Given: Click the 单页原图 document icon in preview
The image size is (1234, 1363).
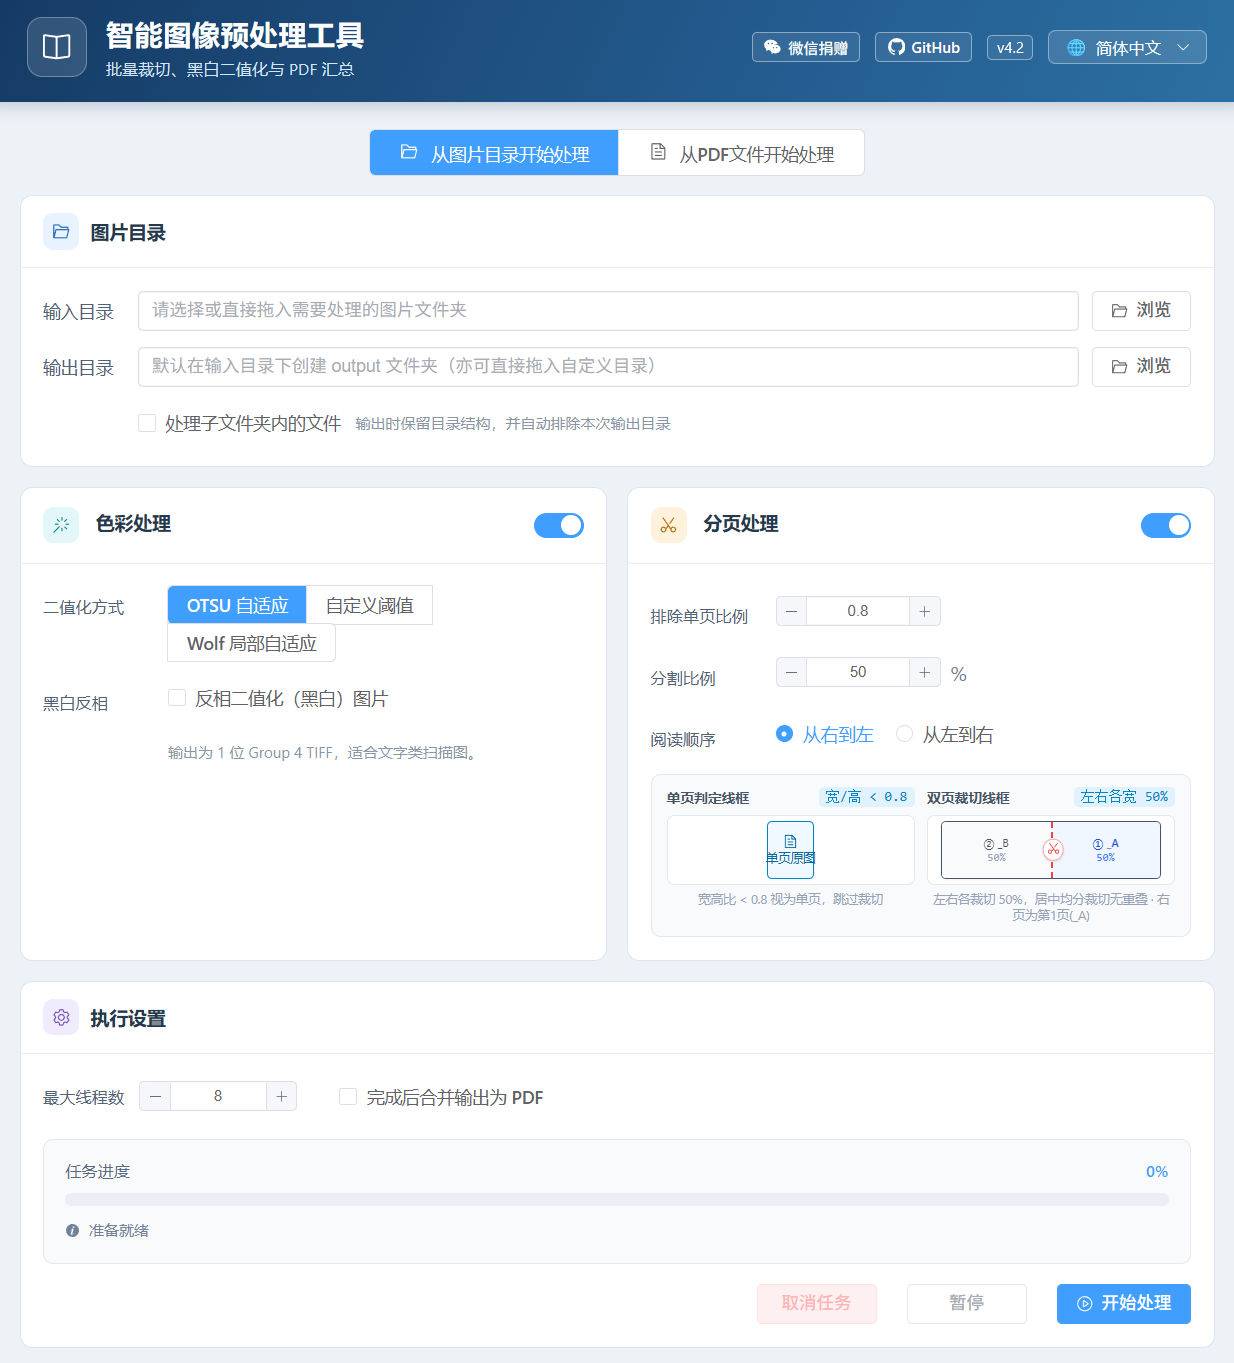Looking at the screenshot, I should click(790, 842).
